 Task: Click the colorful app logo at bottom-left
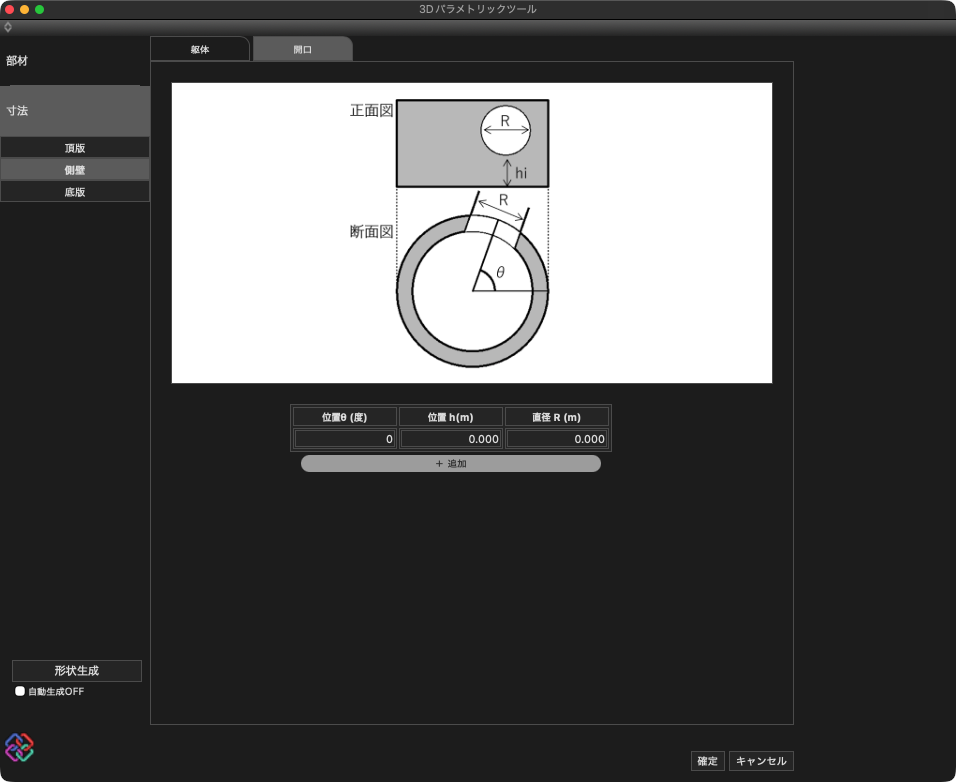pos(19,747)
